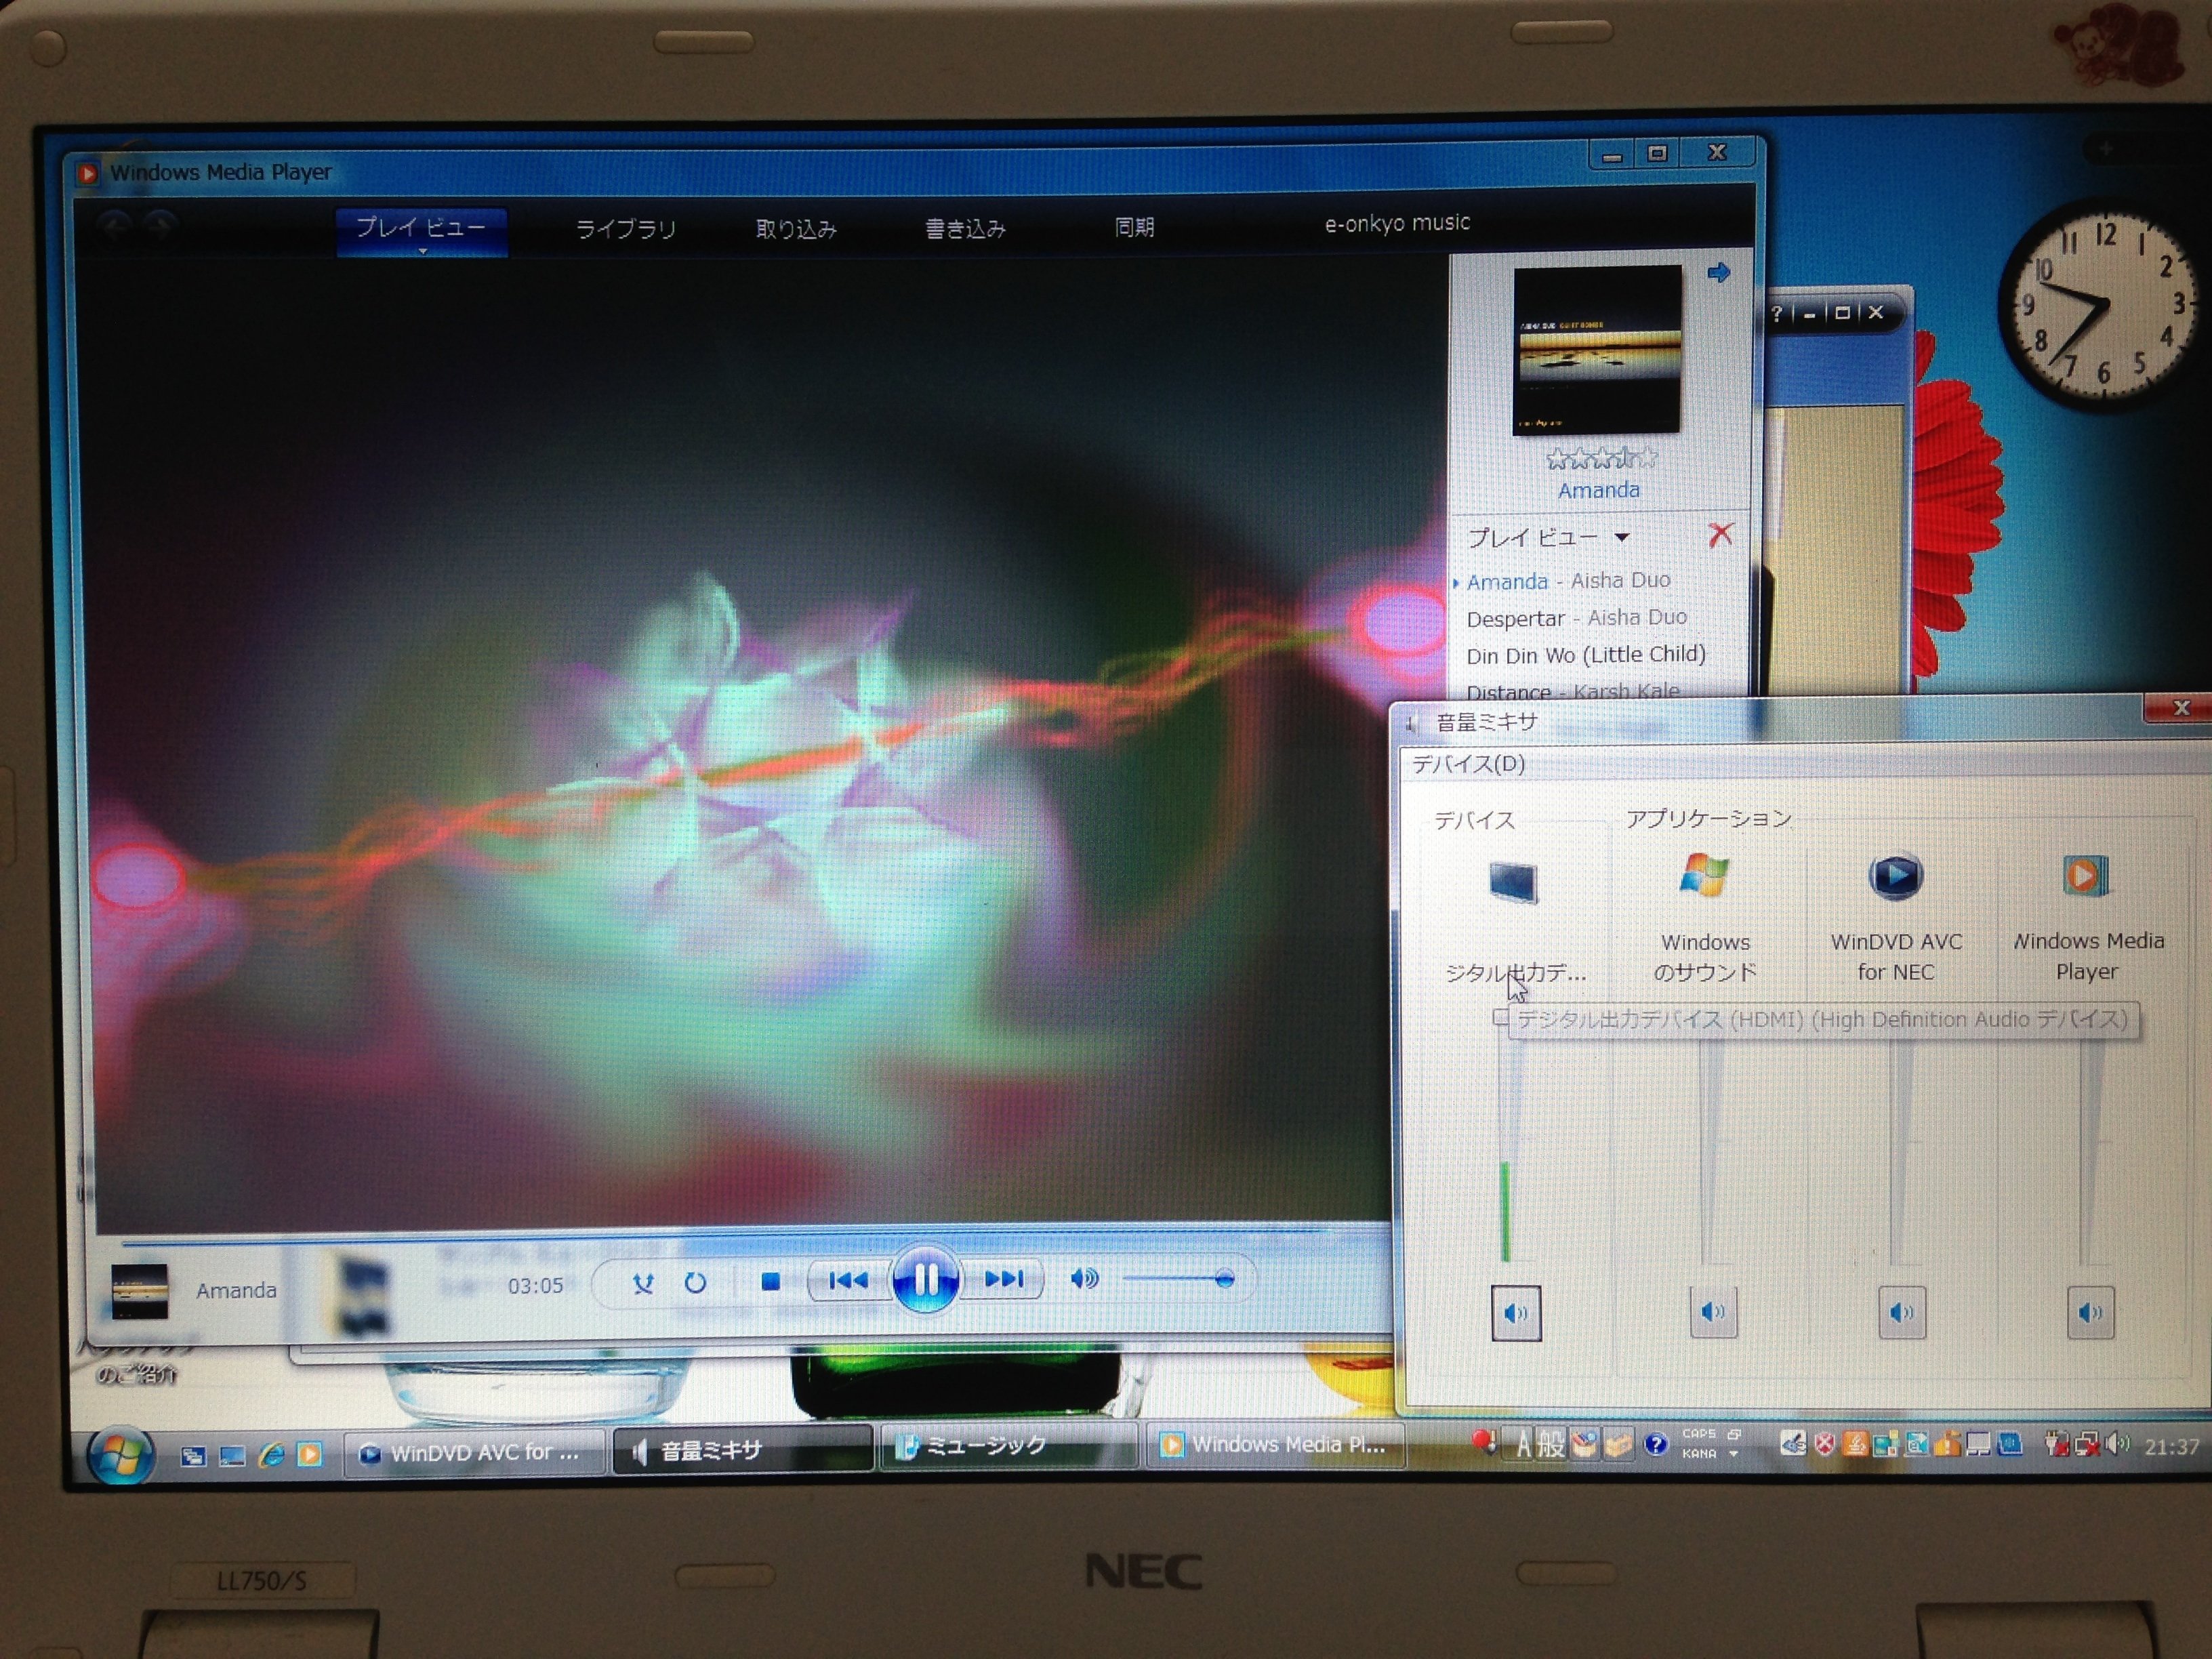The image size is (2212, 1659).
Task: Launch Internet Explorer from Quick Launch
Action: pos(271,1455)
